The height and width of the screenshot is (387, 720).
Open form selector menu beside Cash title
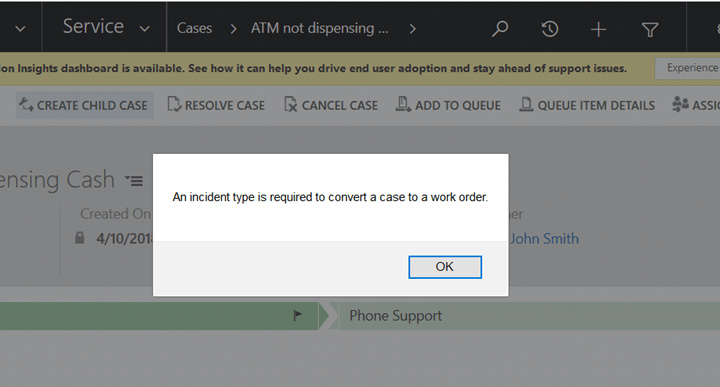[134, 180]
